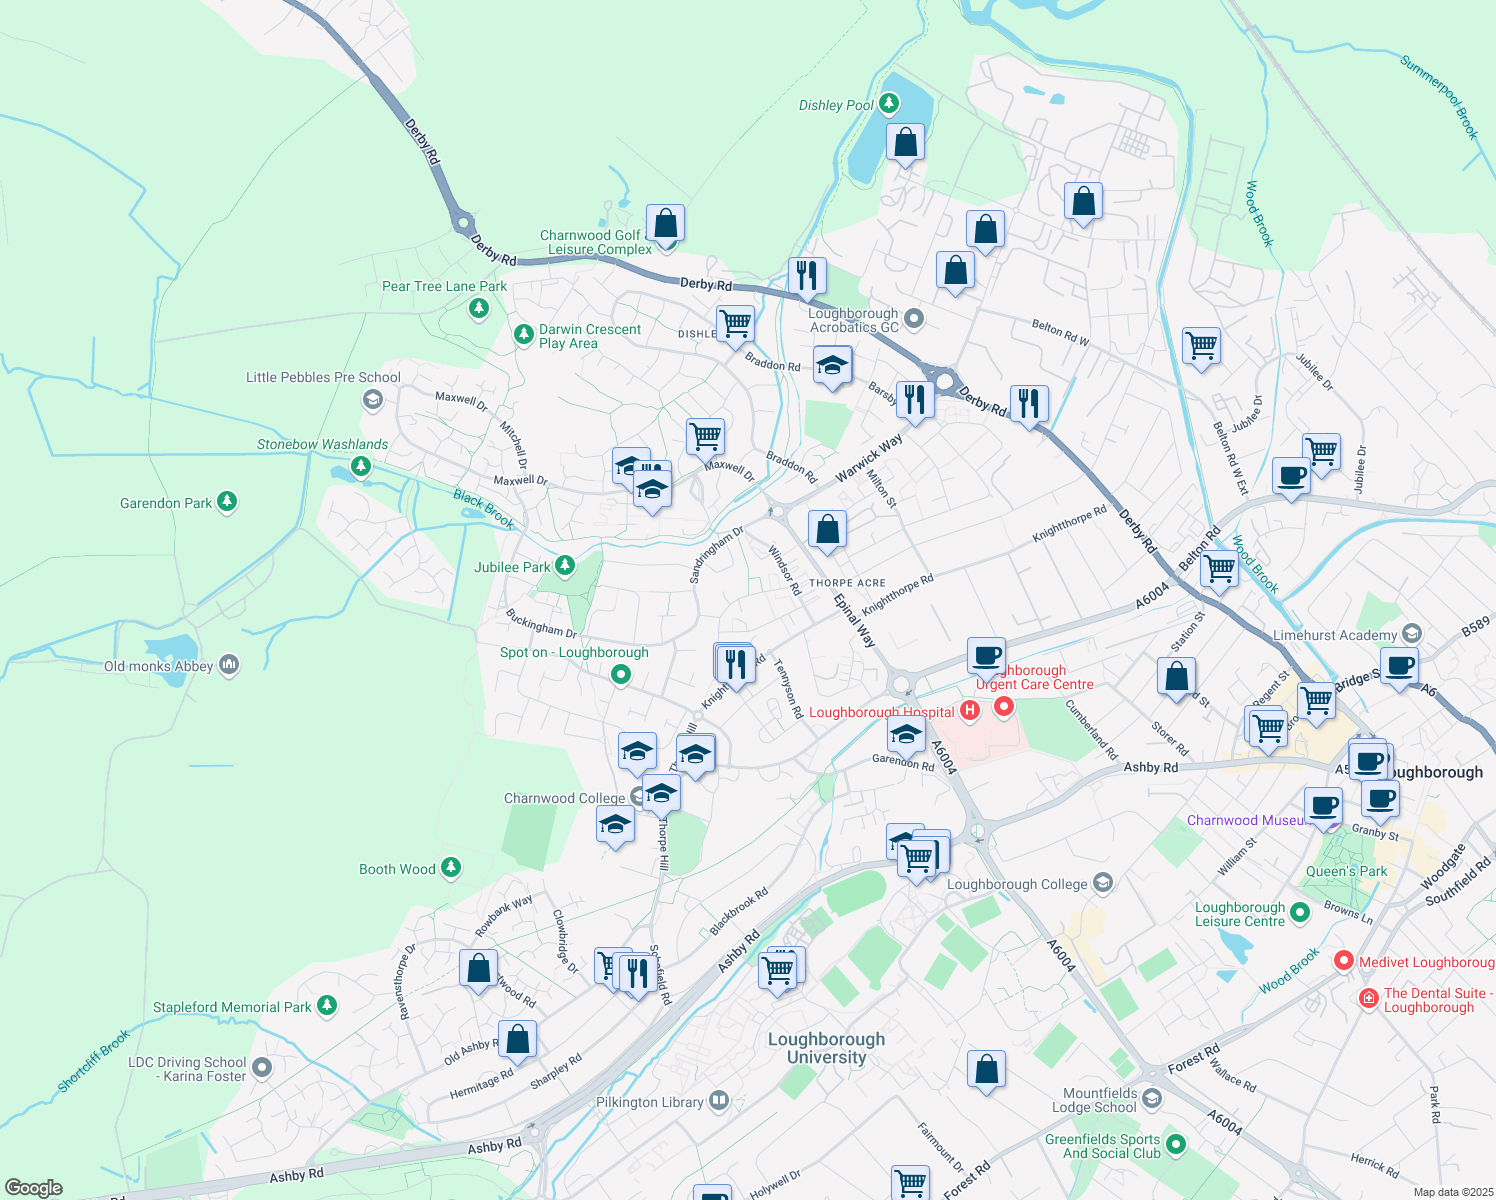Select LDC Driving School Karina Foster pin

262,1068
